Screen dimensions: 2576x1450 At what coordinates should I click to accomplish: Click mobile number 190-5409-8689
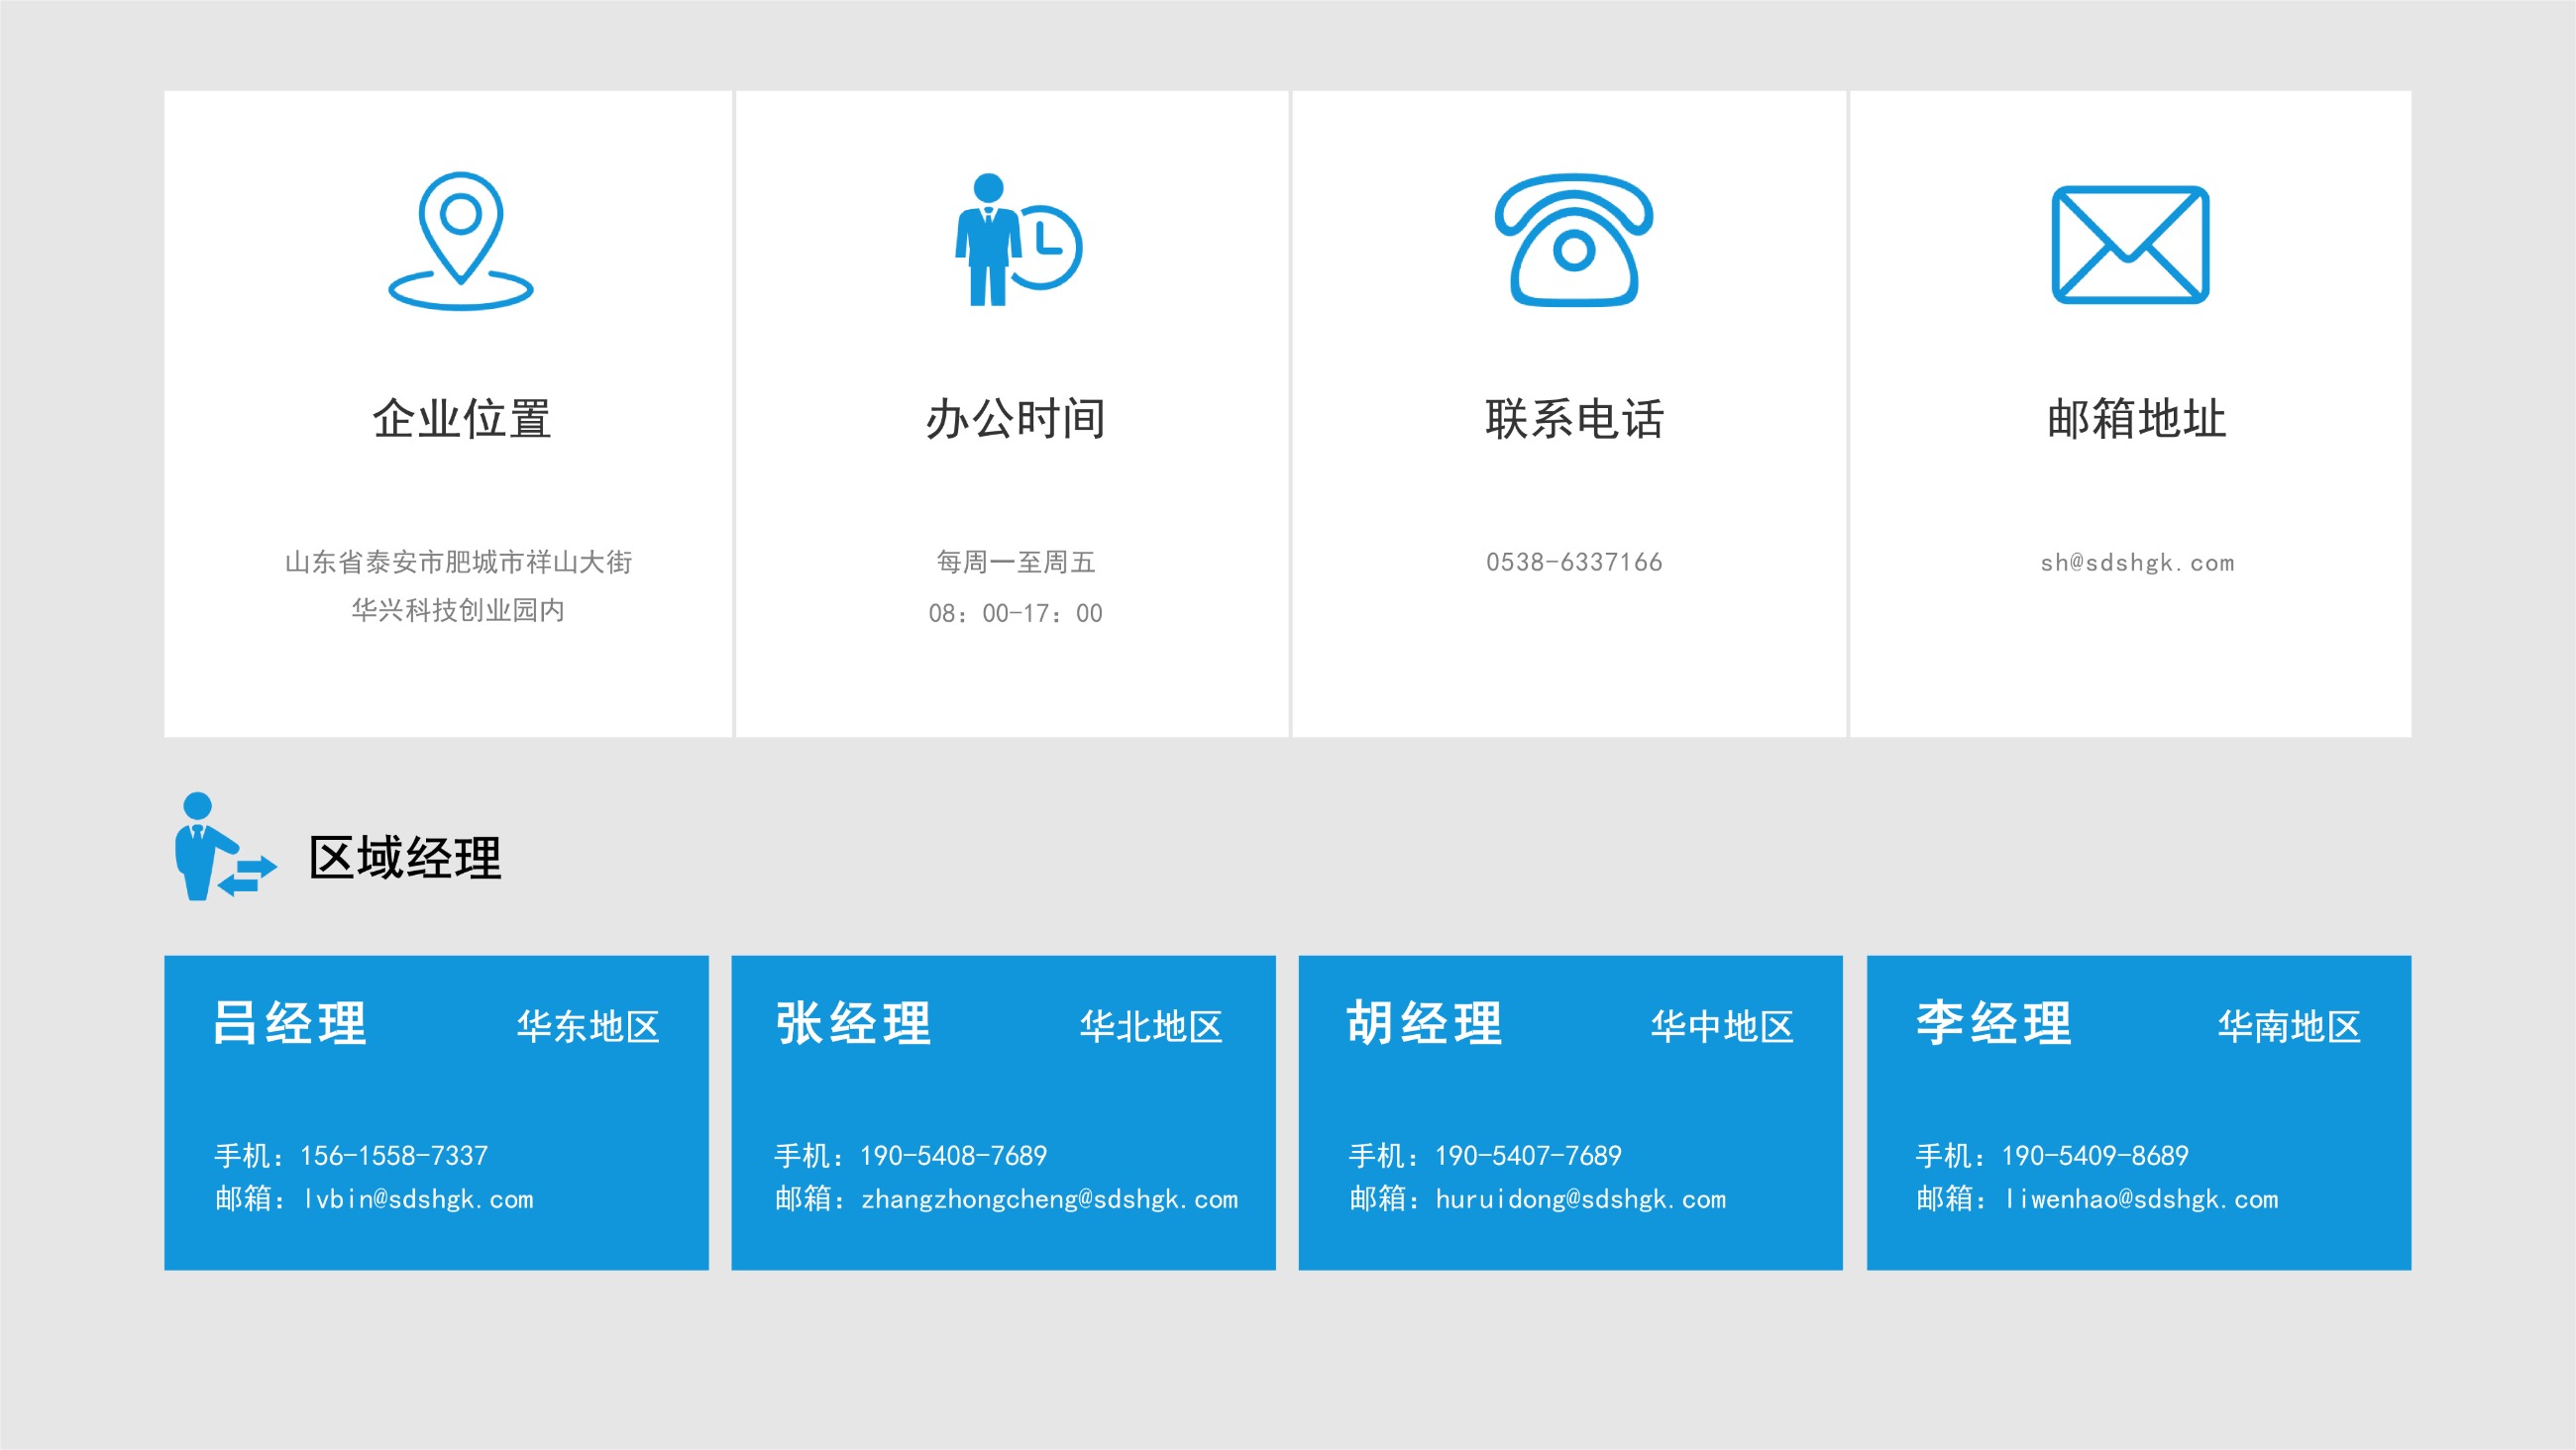point(2096,1156)
